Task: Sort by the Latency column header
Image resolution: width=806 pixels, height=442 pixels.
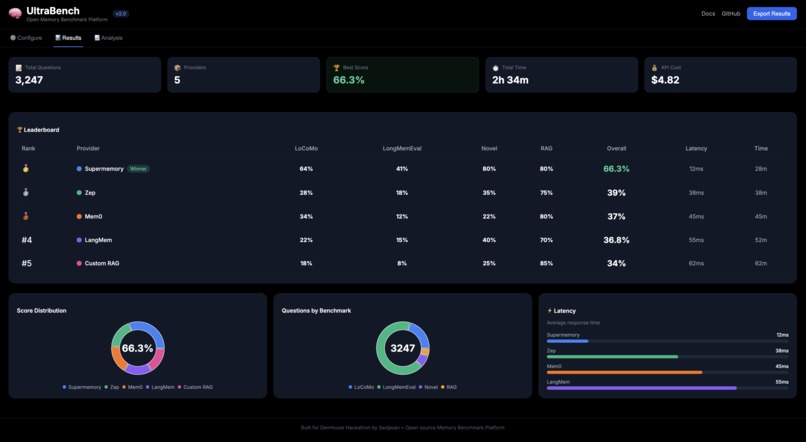Action: [696, 149]
